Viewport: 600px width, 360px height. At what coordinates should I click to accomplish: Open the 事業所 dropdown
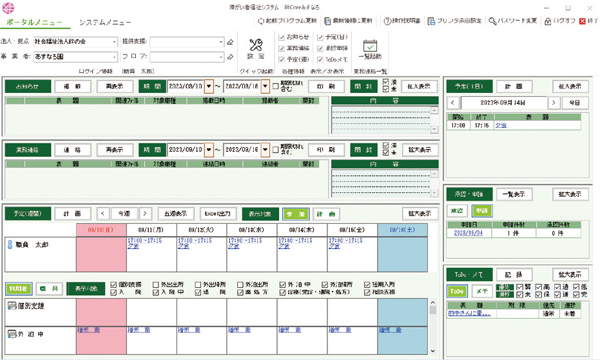pyautogui.click(x=114, y=57)
